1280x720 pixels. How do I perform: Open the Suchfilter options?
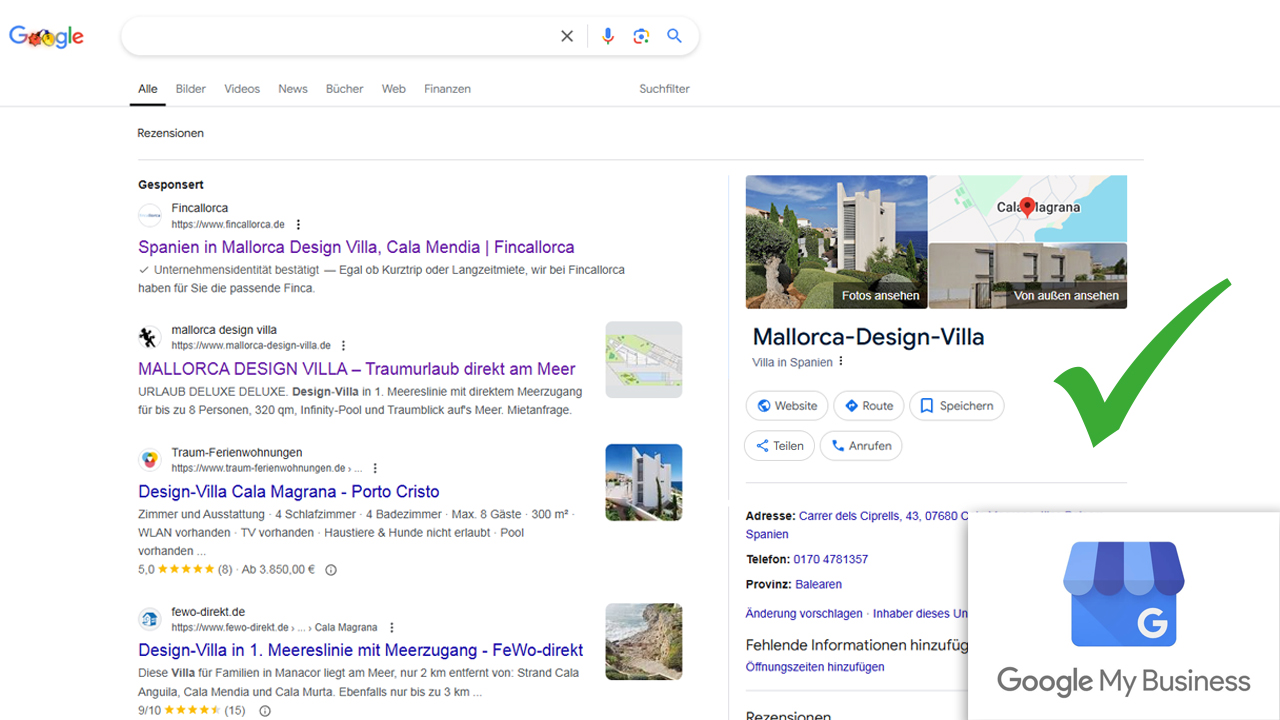point(664,89)
